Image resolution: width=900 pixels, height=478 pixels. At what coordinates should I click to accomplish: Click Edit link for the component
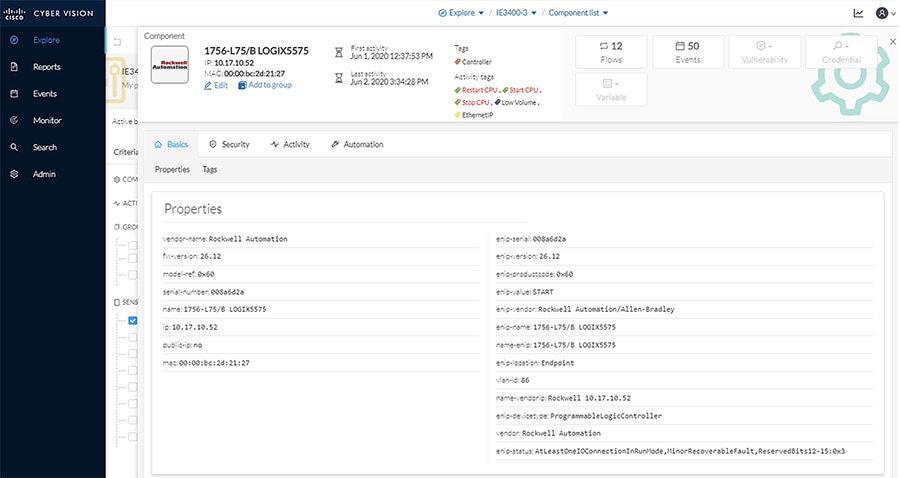click(x=216, y=86)
